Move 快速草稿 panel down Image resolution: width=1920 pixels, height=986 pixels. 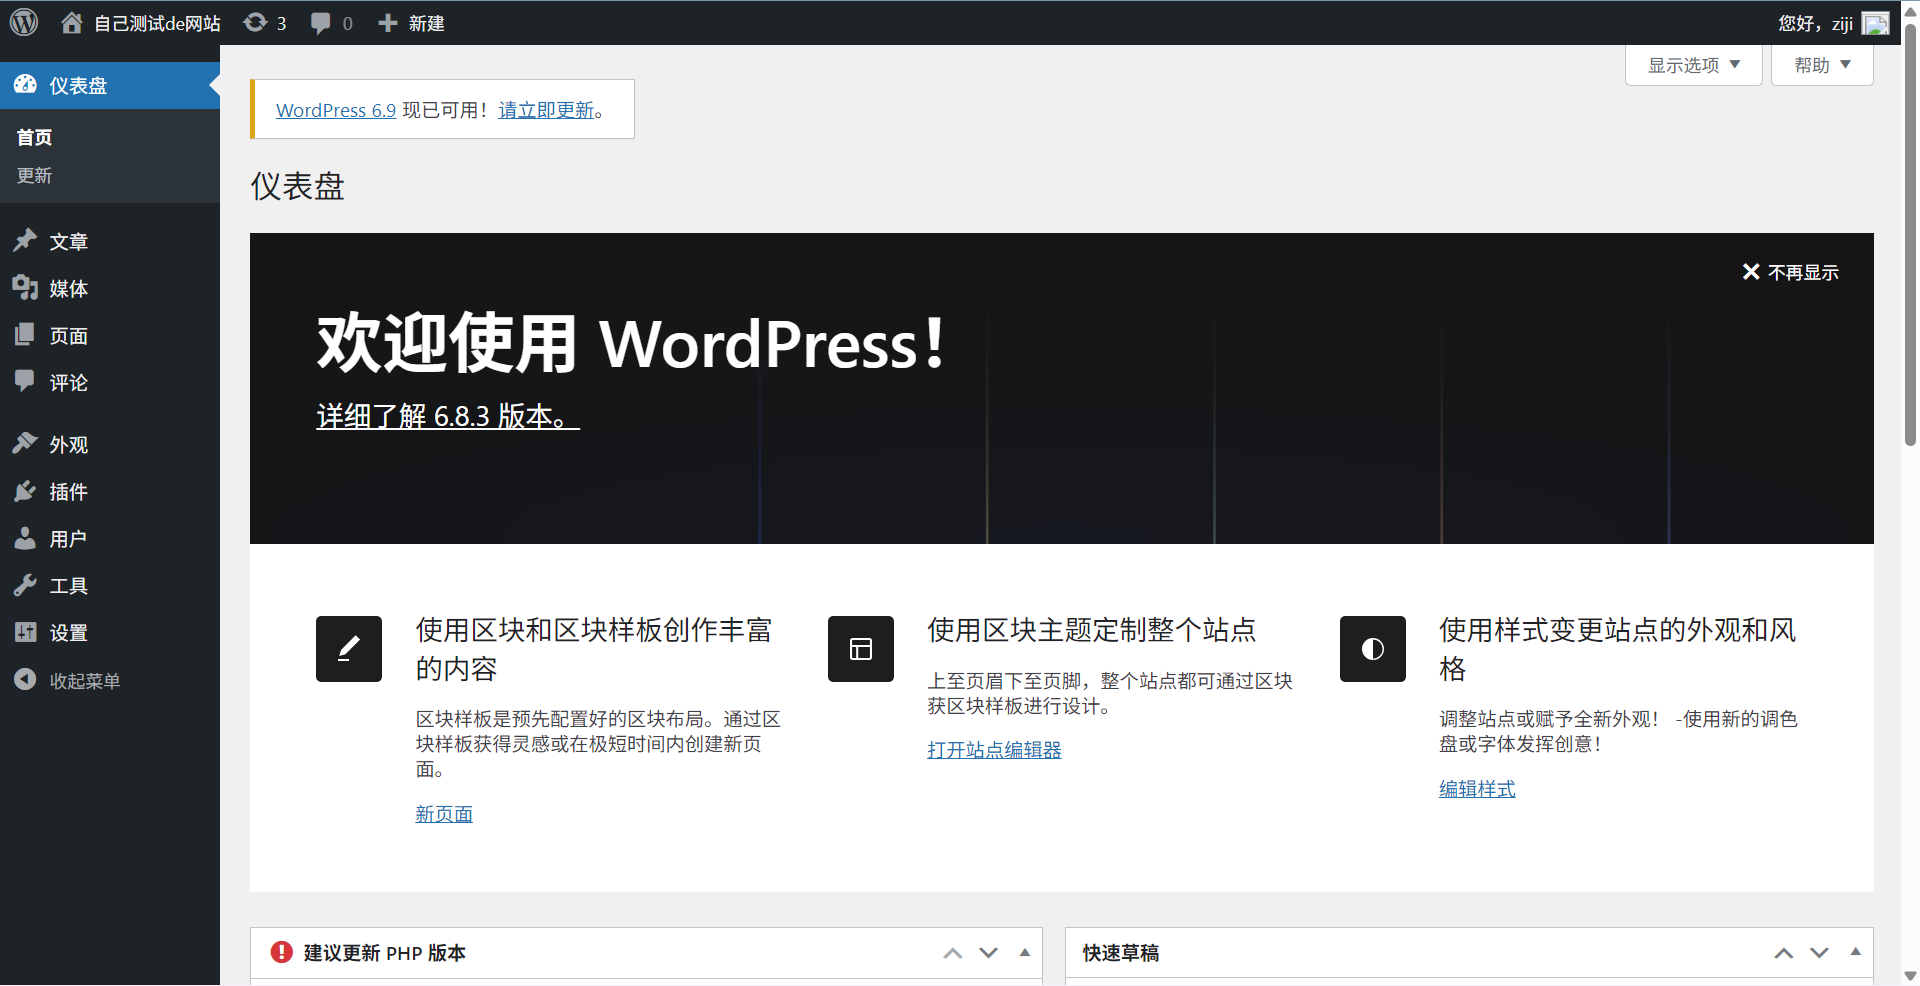tap(1820, 953)
